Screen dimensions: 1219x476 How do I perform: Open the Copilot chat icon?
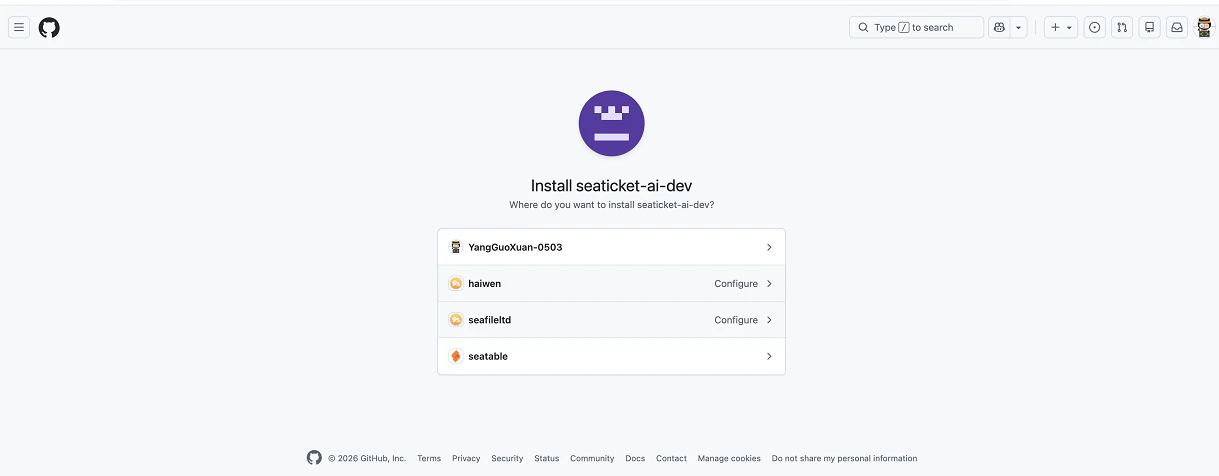click(999, 28)
